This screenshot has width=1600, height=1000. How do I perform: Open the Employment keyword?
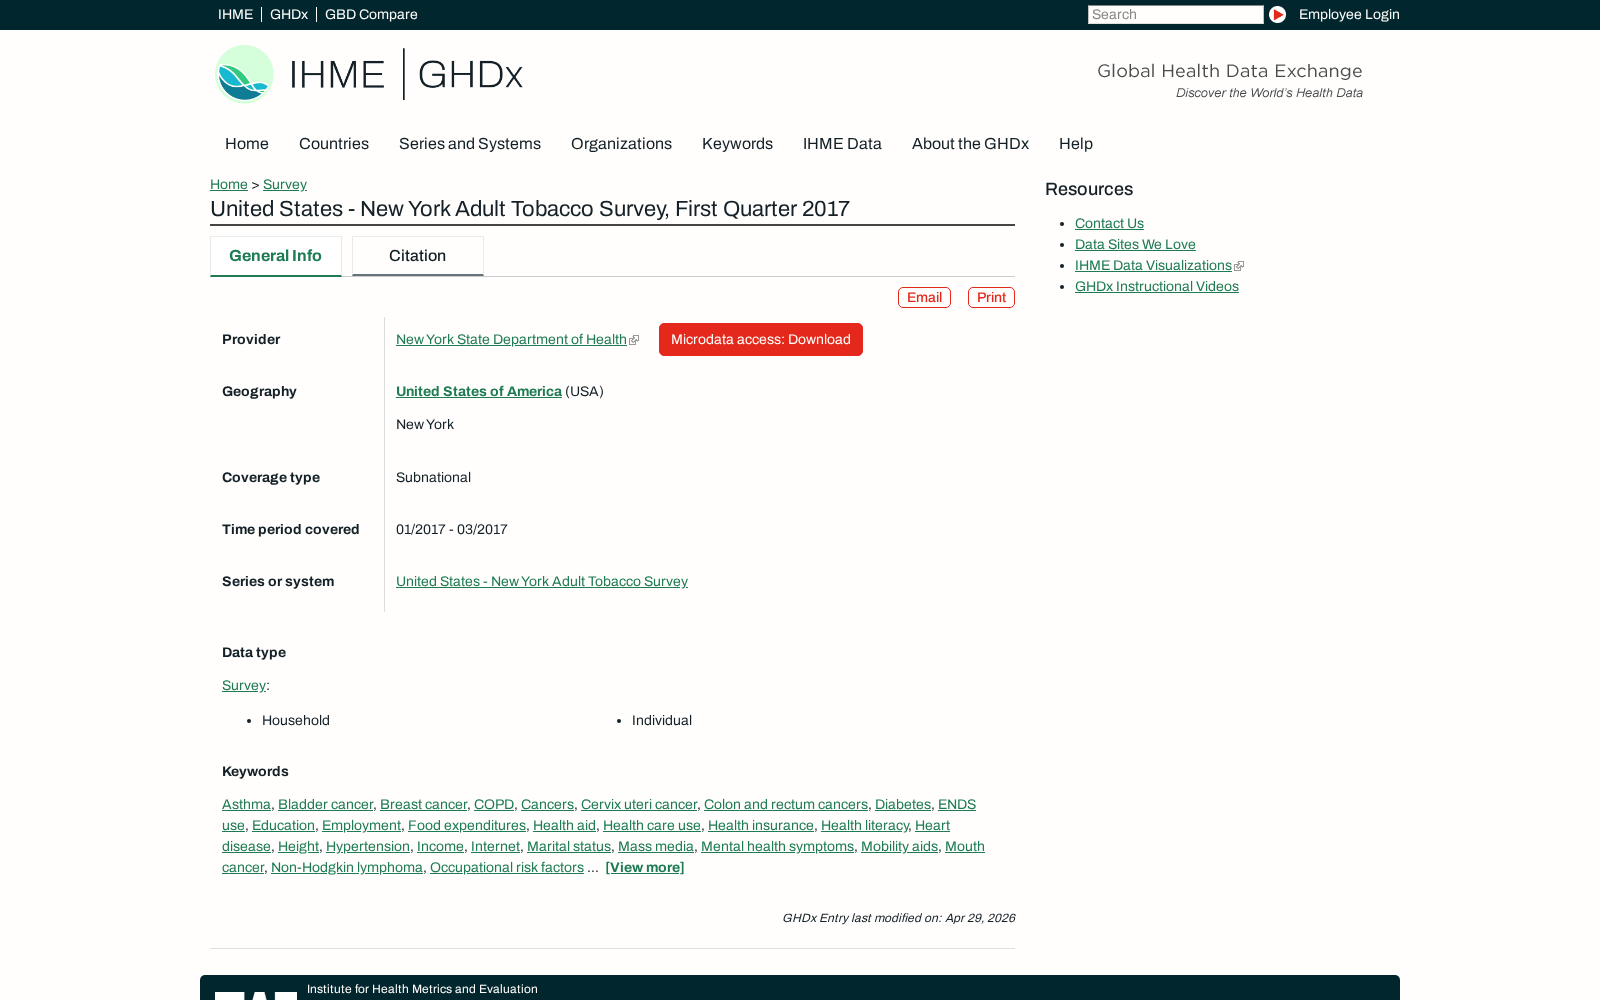click(361, 825)
